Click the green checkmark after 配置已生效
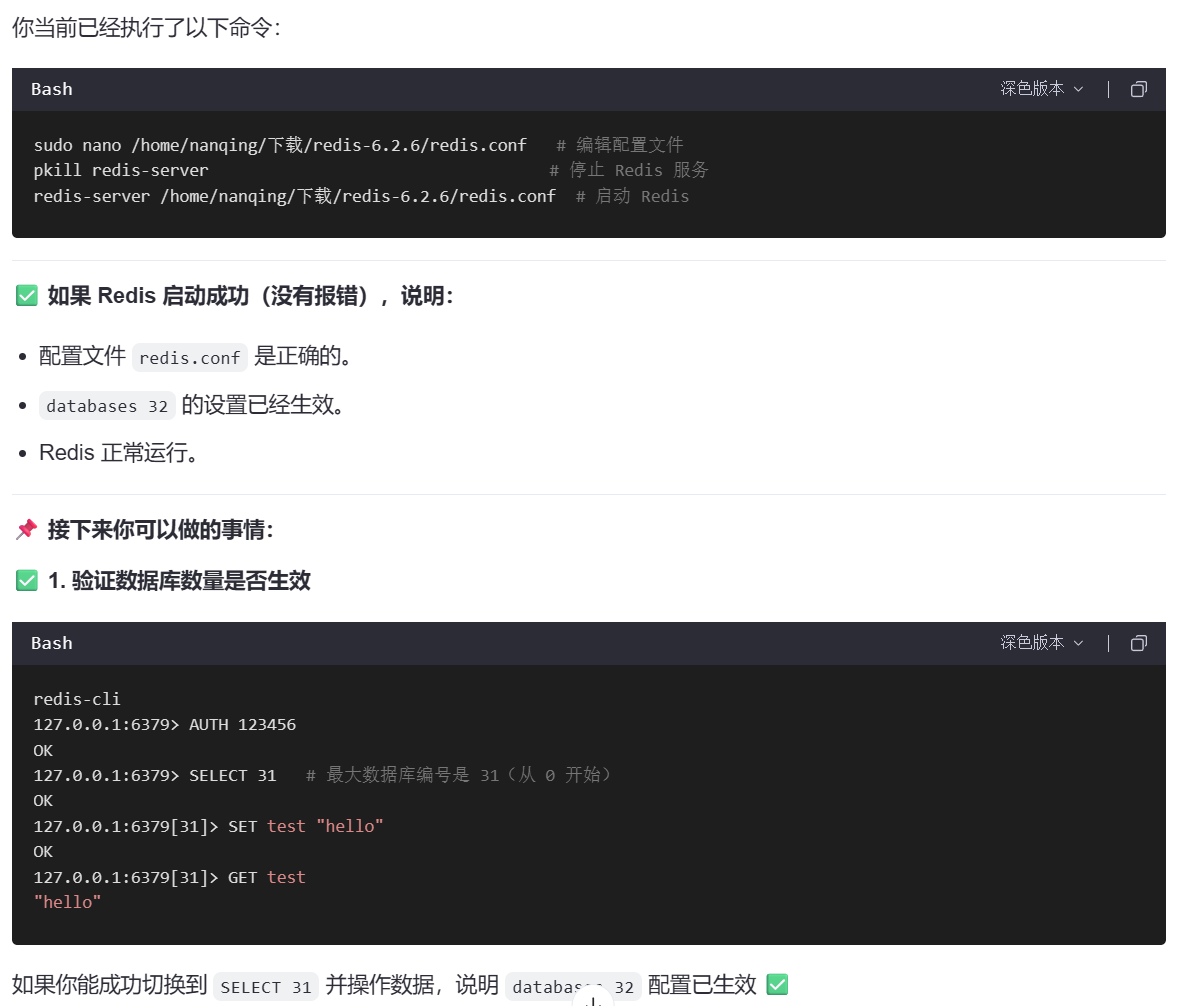The image size is (1192, 1006). click(x=777, y=985)
